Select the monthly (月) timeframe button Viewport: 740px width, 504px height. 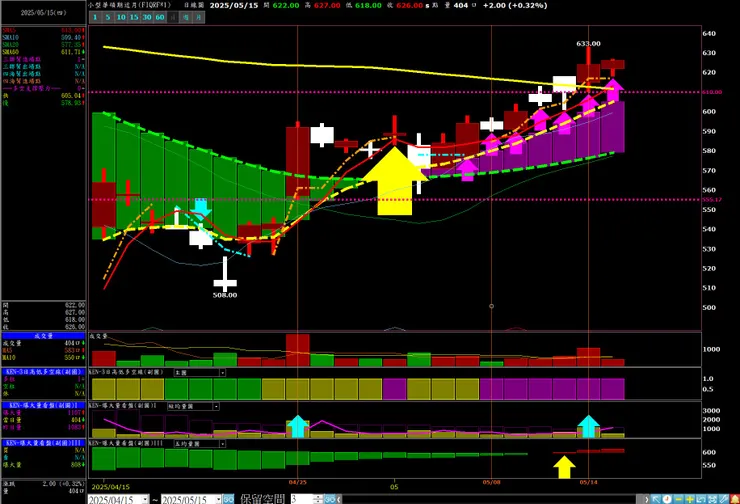(x=199, y=17)
